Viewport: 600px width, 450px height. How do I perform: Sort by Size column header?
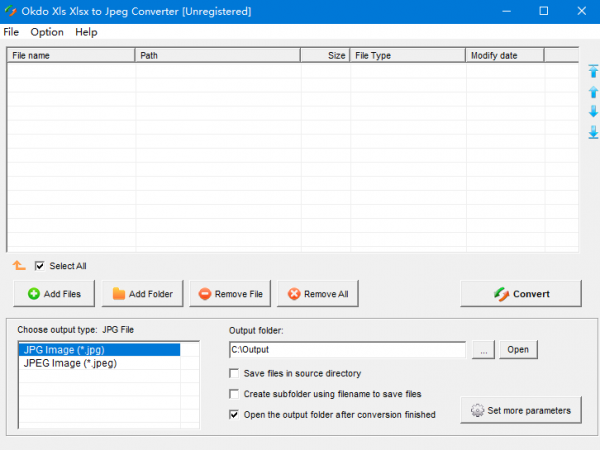pyautogui.click(x=325, y=55)
